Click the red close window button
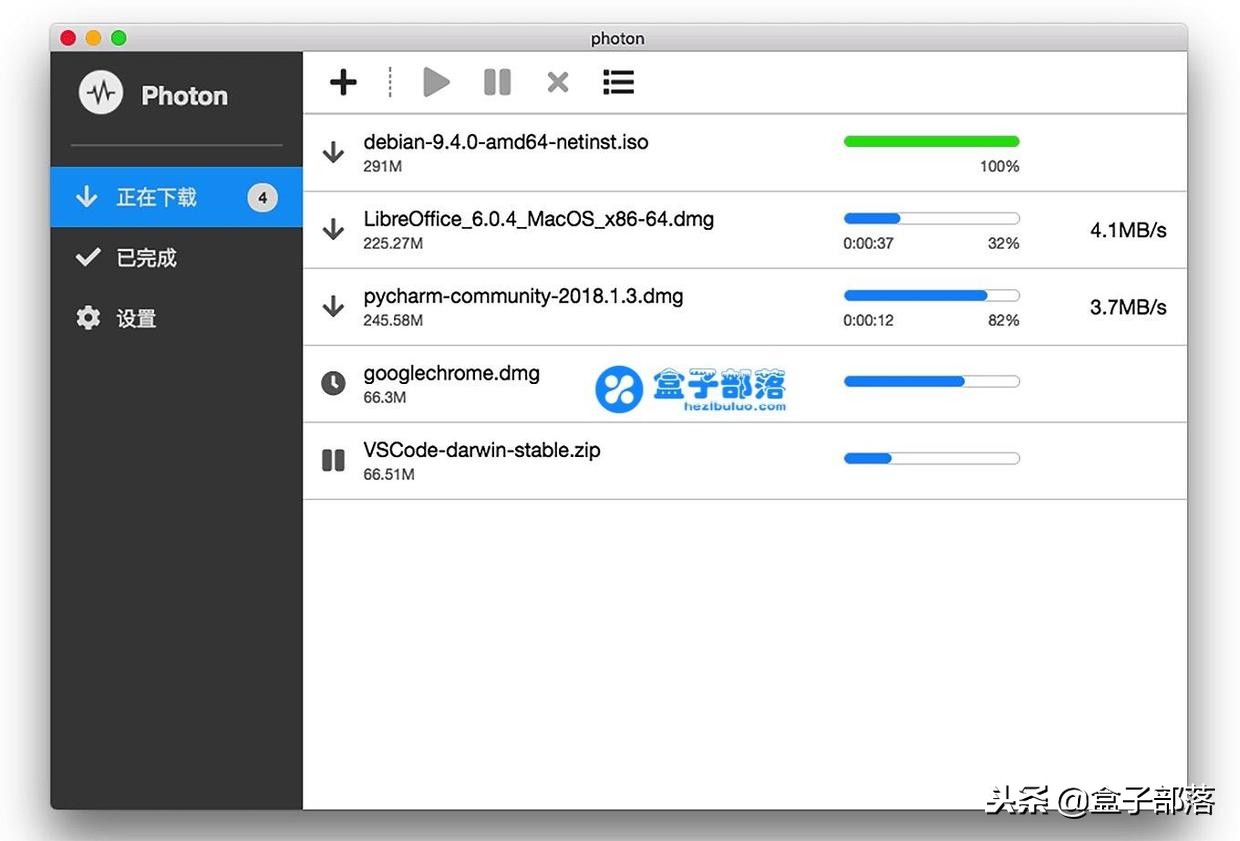Screen dimensions: 1240x841 [x=68, y=38]
